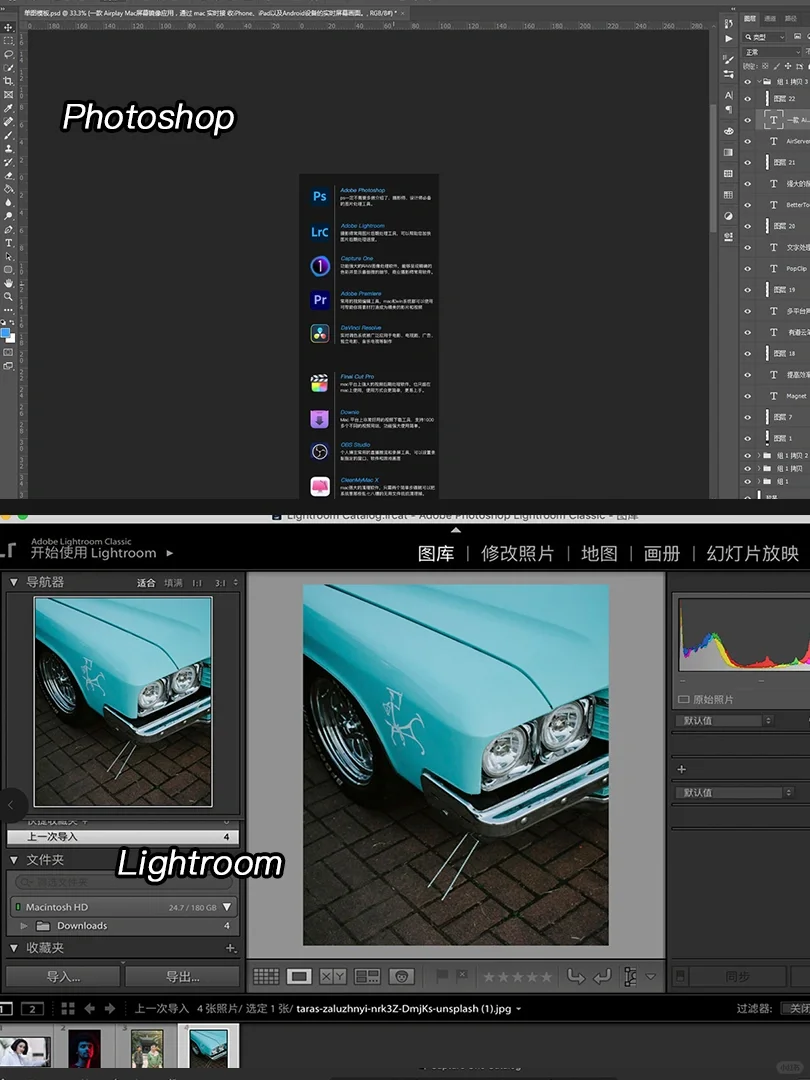This screenshot has height=1080, width=810.
Task: Toggle visibility of group 组 1 拷贝 3
Action: [747, 81]
